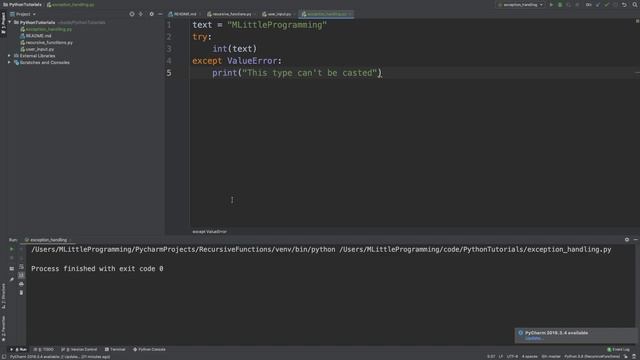The width and height of the screenshot is (640, 360).
Task: Click the info icon in update notification
Action: (520, 333)
